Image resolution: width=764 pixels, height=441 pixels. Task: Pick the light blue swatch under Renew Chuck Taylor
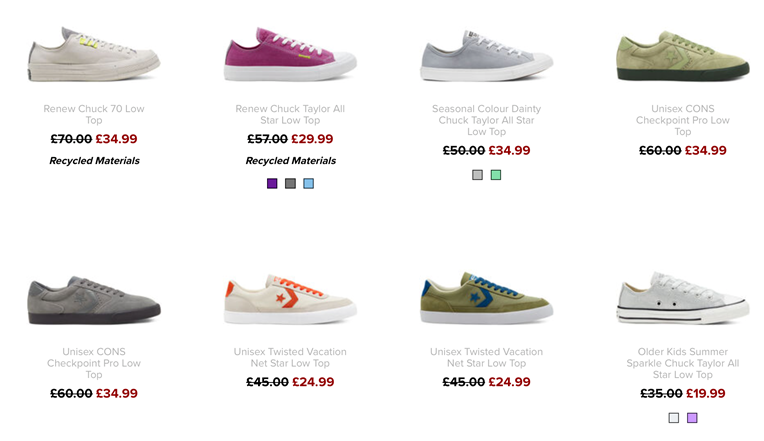point(308,183)
